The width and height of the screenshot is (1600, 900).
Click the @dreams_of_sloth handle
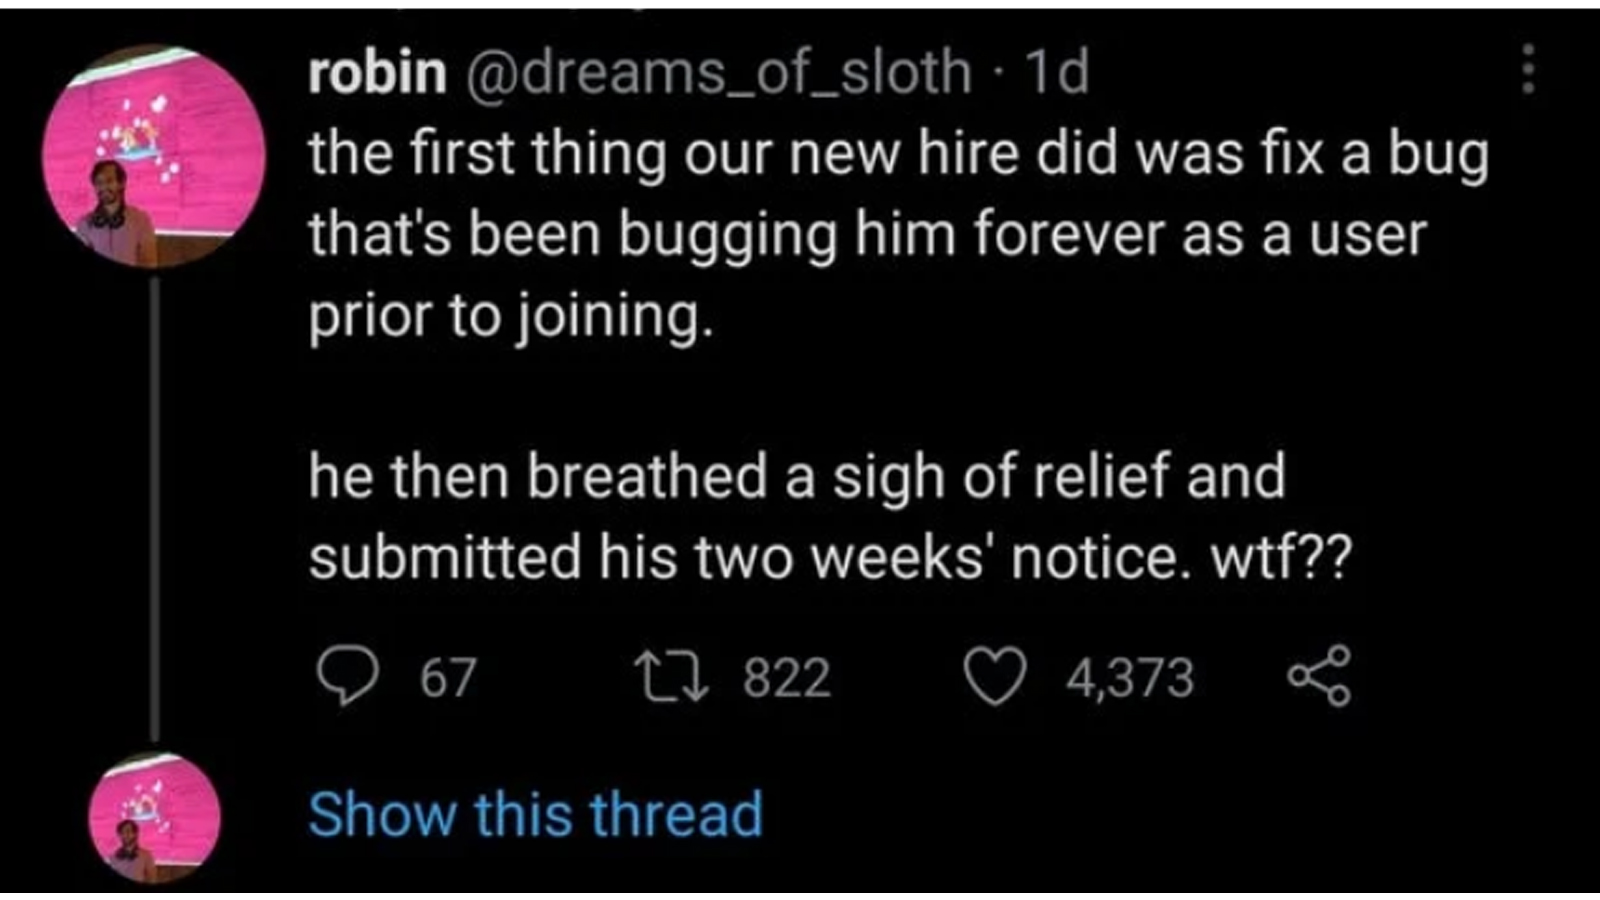[x=716, y=72]
